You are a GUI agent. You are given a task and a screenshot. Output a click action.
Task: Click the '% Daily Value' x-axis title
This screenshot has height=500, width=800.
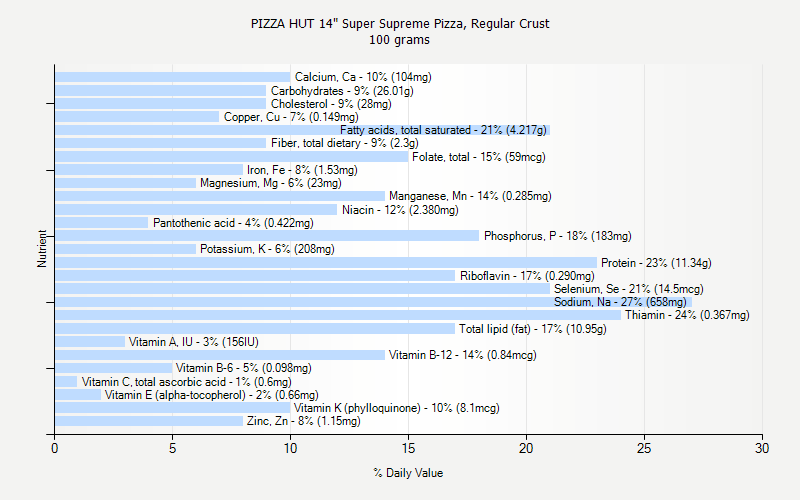(408, 473)
